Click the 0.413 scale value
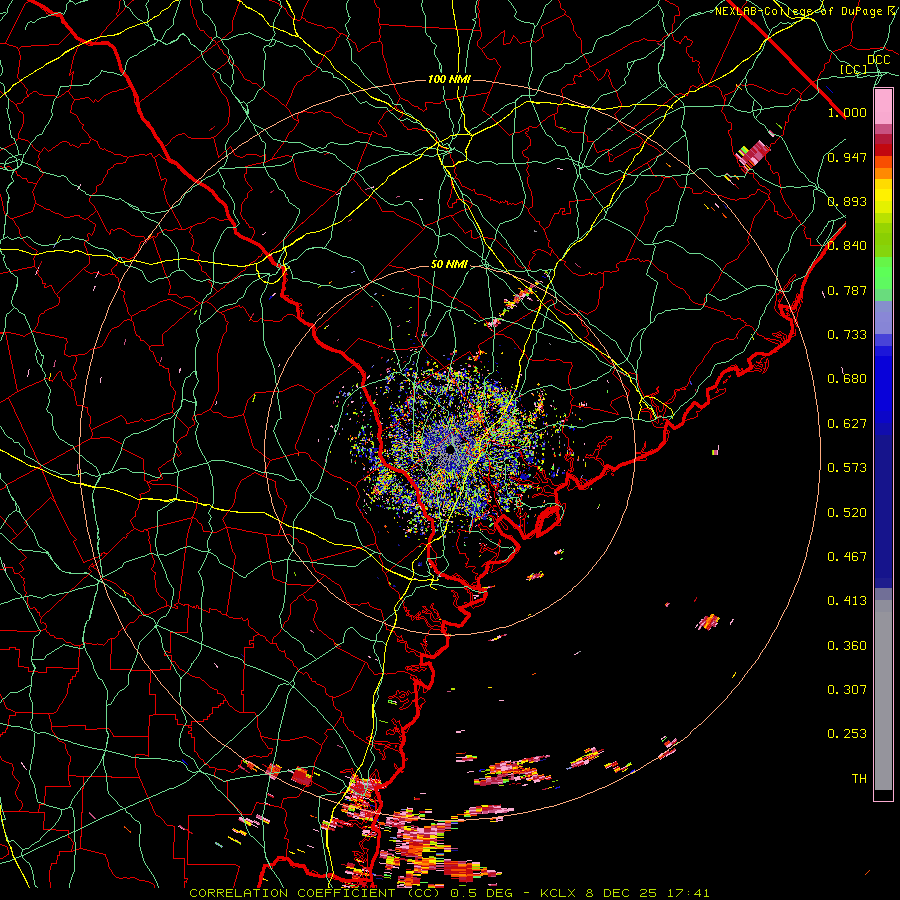 click(847, 601)
